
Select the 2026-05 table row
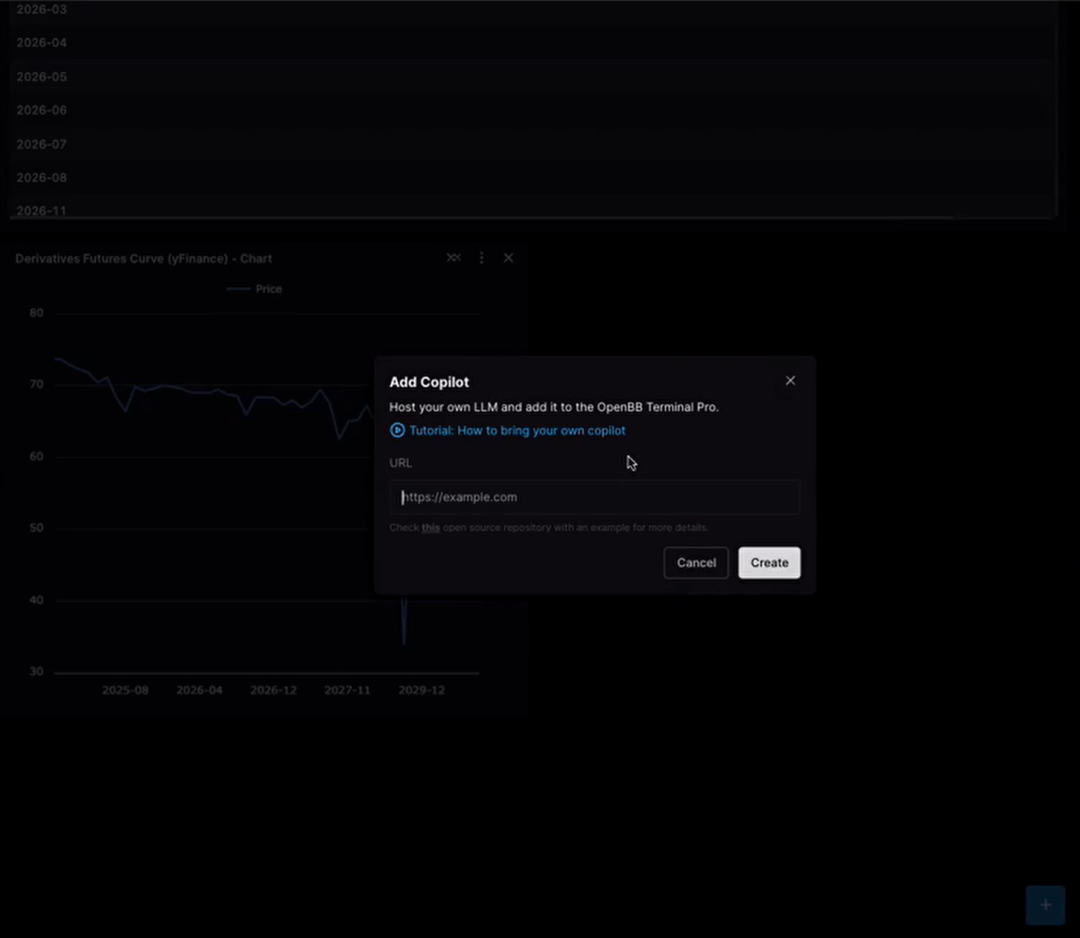pos(534,76)
